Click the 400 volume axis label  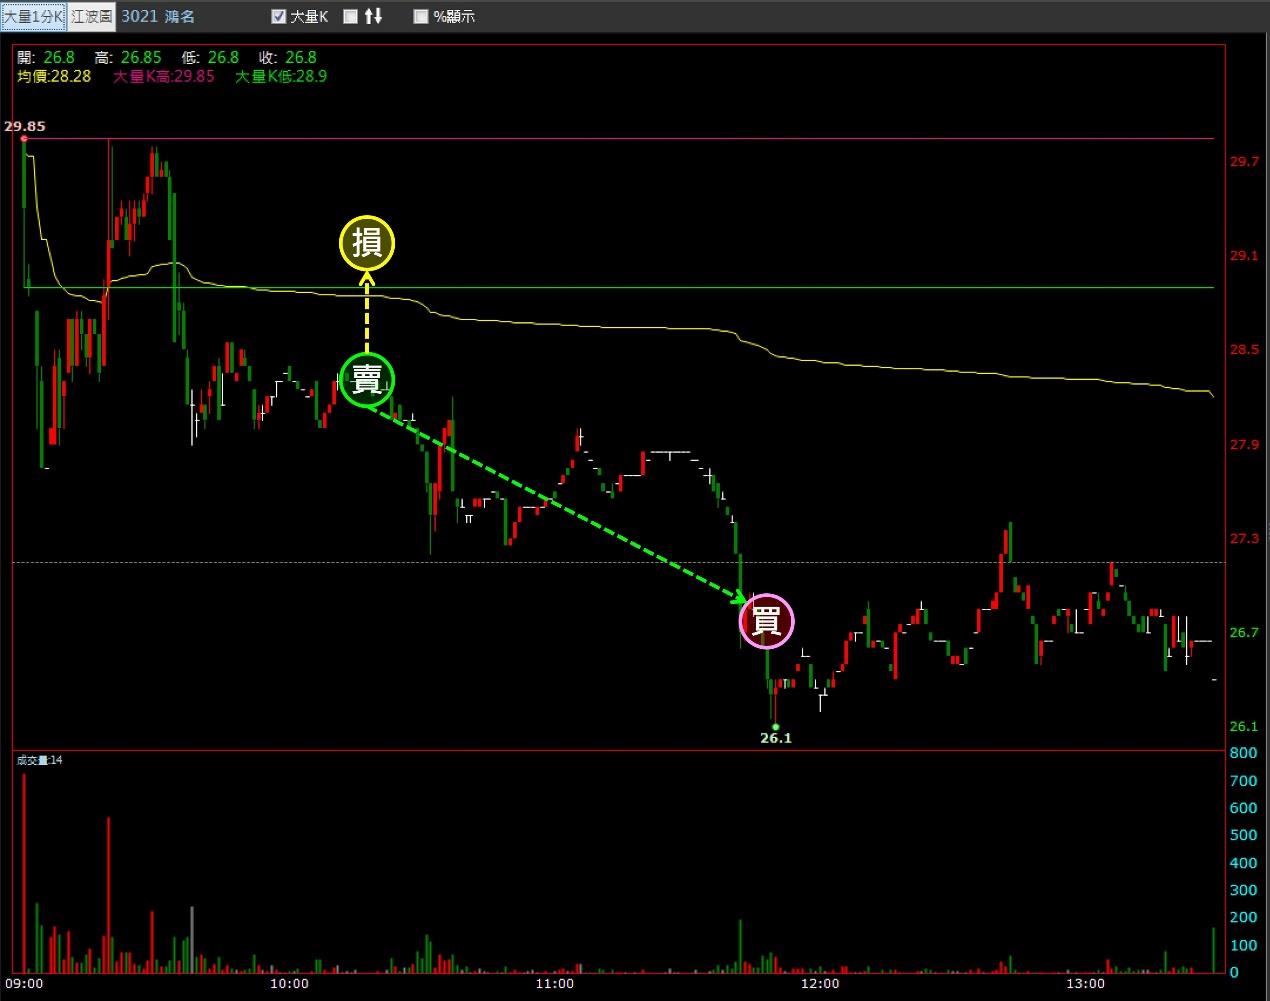point(1243,862)
